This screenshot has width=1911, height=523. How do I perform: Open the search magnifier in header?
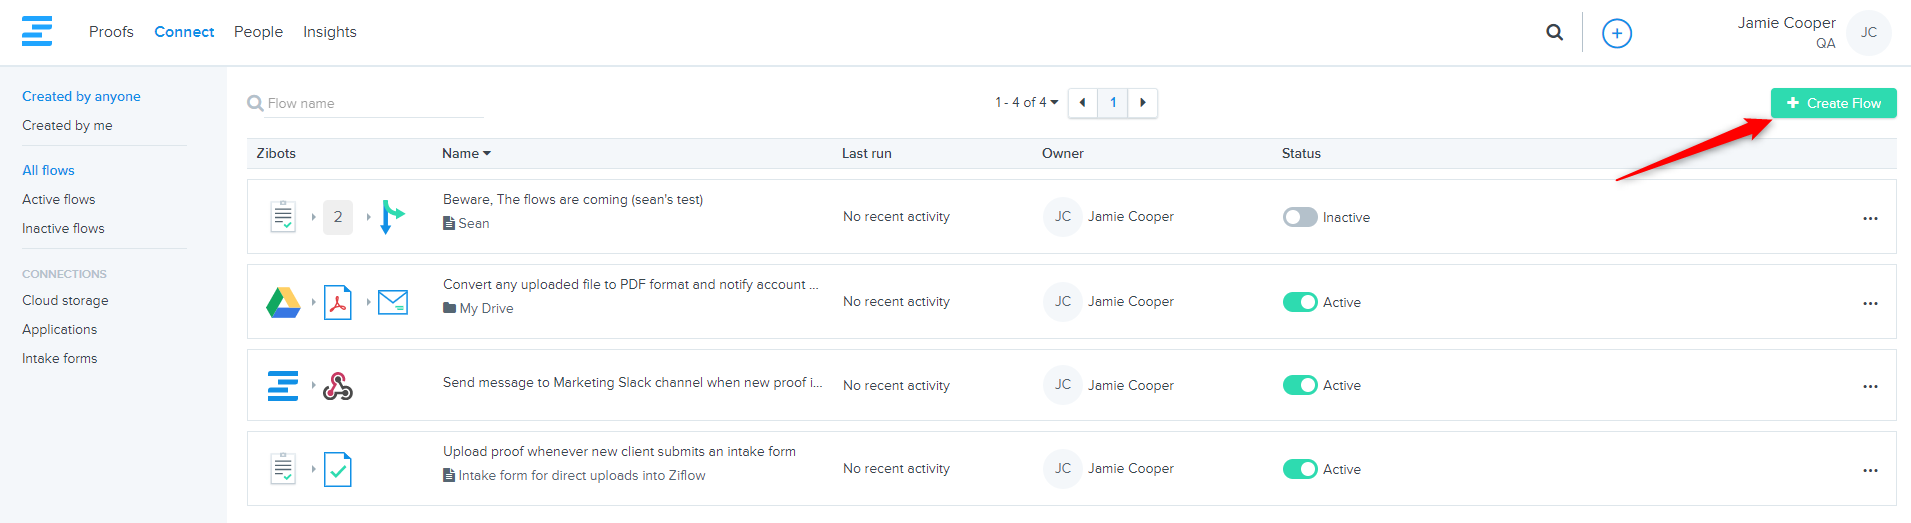point(1554,32)
